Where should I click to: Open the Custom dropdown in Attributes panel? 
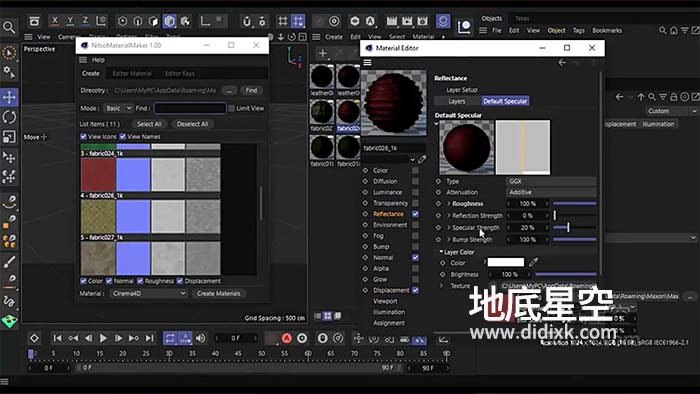point(671,111)
